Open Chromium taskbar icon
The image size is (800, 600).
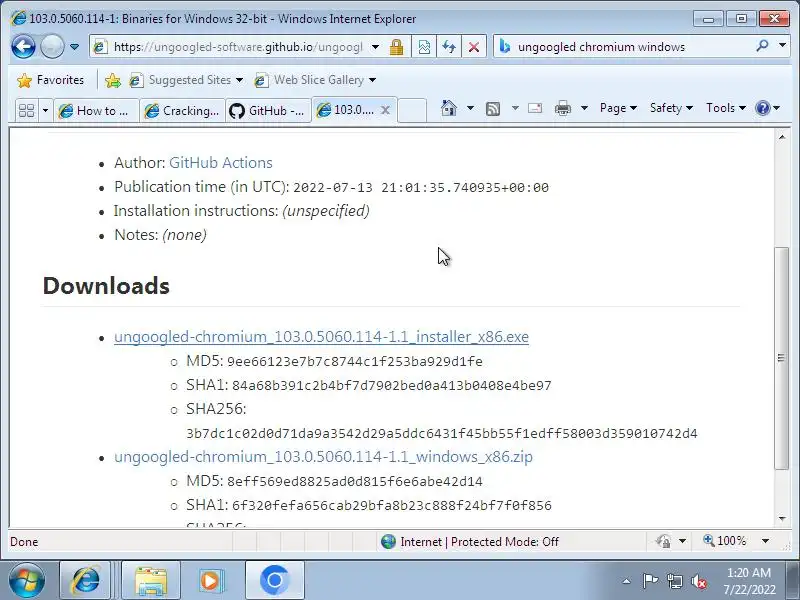coord(274,581)
